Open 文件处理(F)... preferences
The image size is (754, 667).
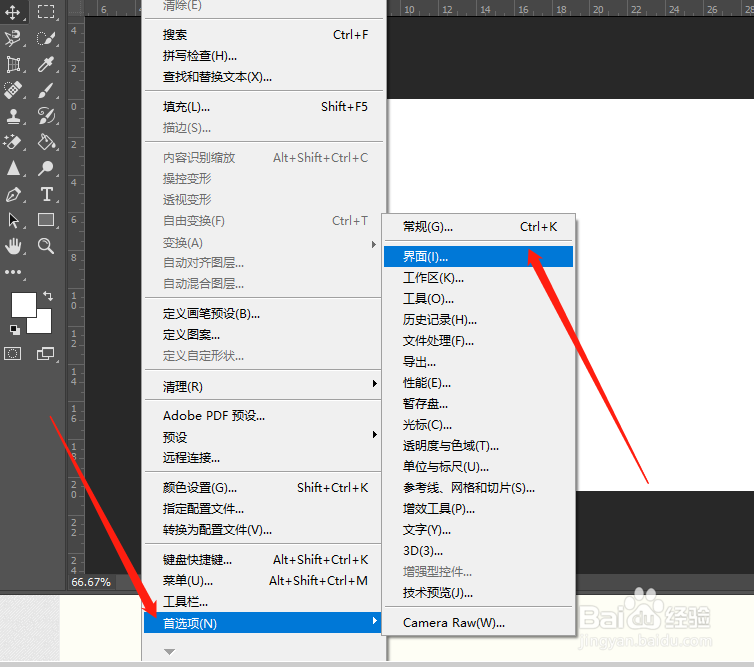tap(478, 341)
